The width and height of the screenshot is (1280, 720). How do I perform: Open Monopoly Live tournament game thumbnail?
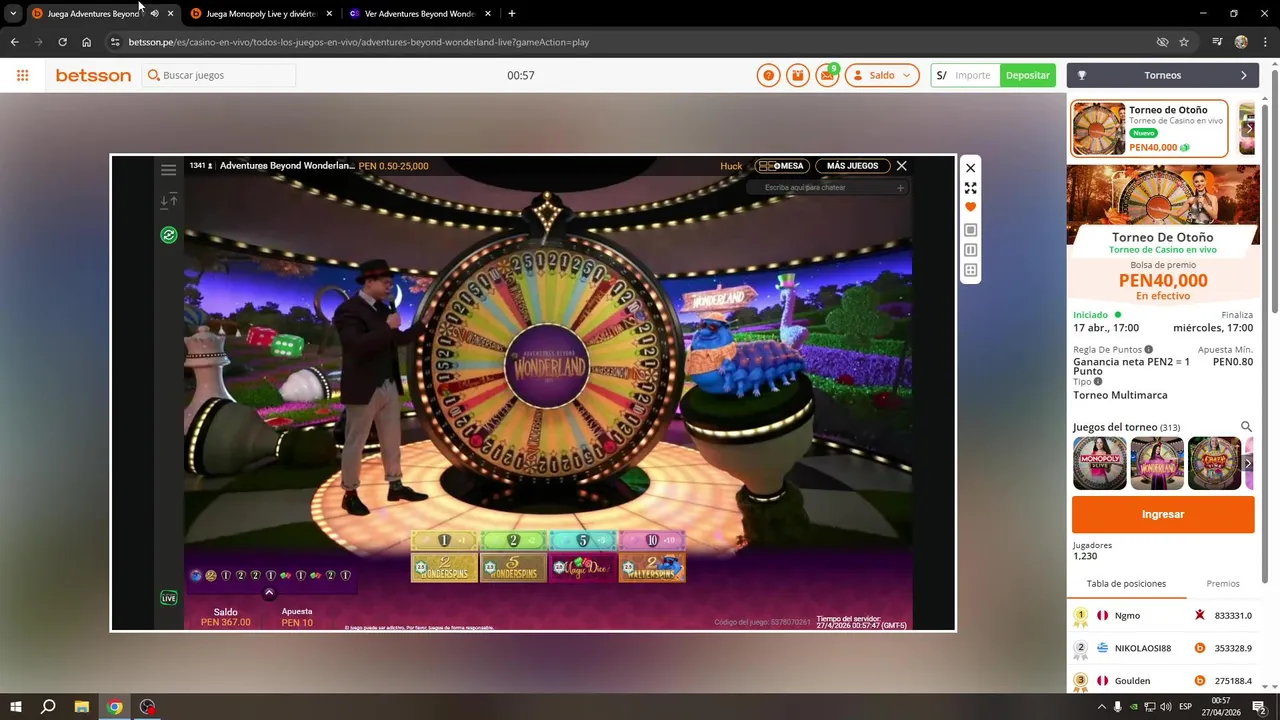(x=1100, y=463)
